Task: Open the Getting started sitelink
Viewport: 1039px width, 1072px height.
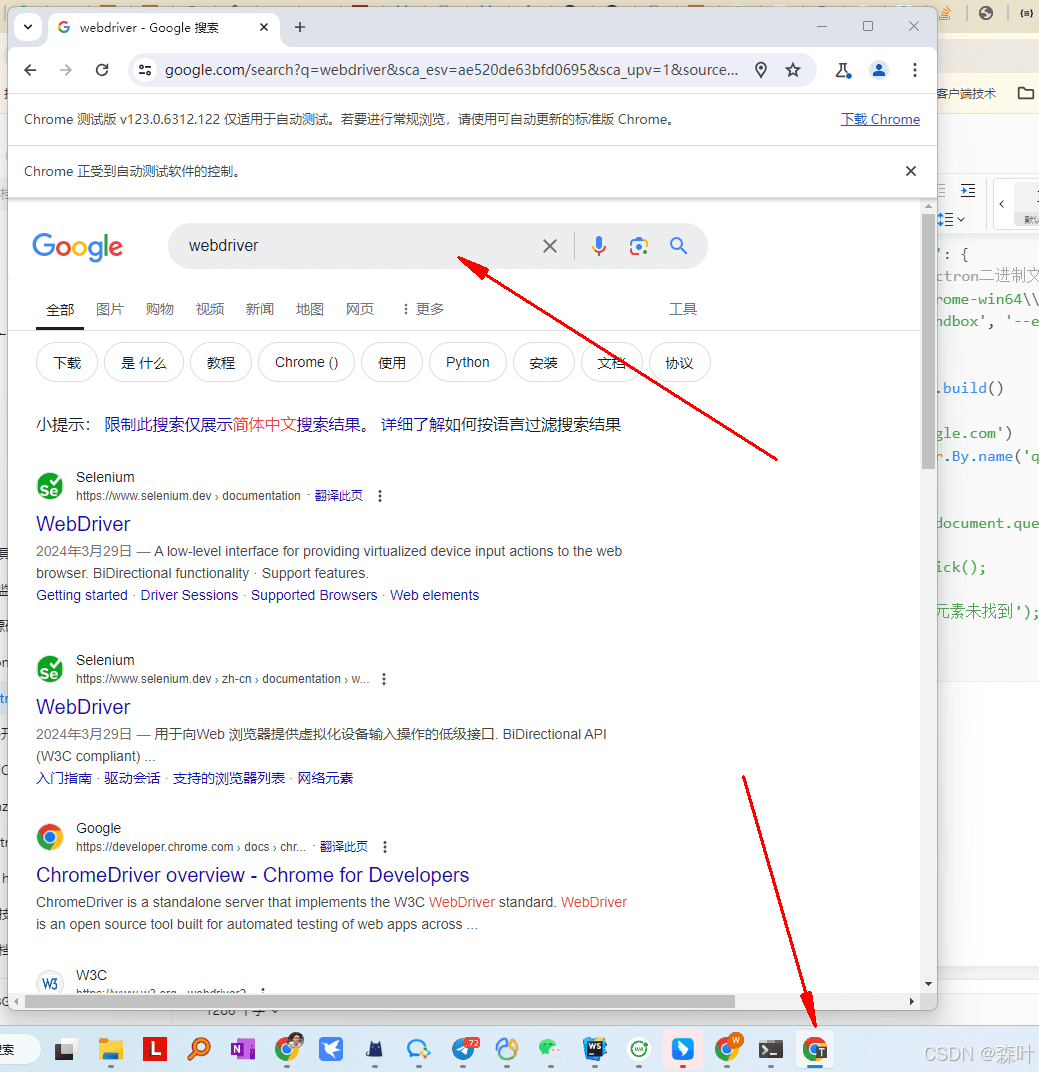Action: 82,595
